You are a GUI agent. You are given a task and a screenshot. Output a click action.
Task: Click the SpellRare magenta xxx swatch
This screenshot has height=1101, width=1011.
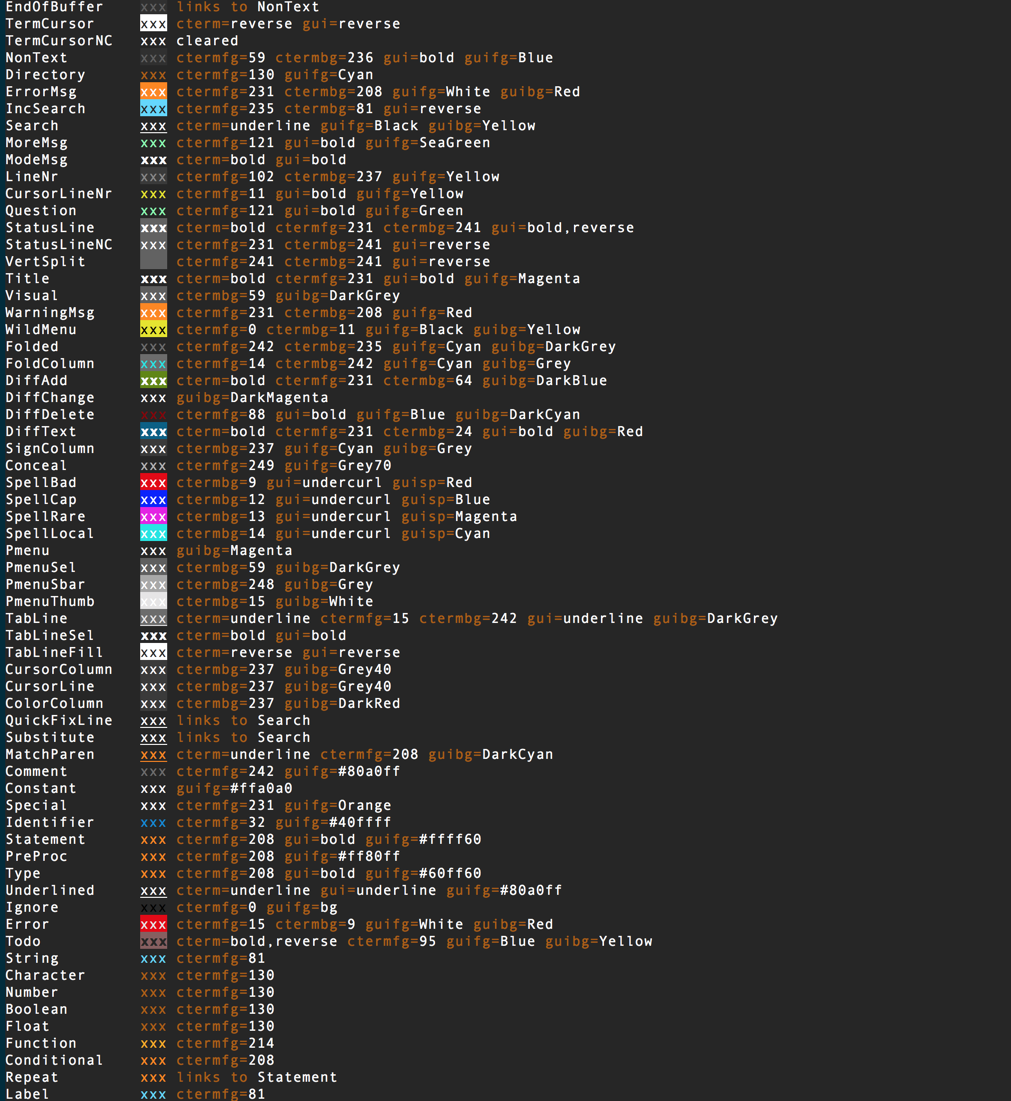pyautogui.click(x=154, y=517)
